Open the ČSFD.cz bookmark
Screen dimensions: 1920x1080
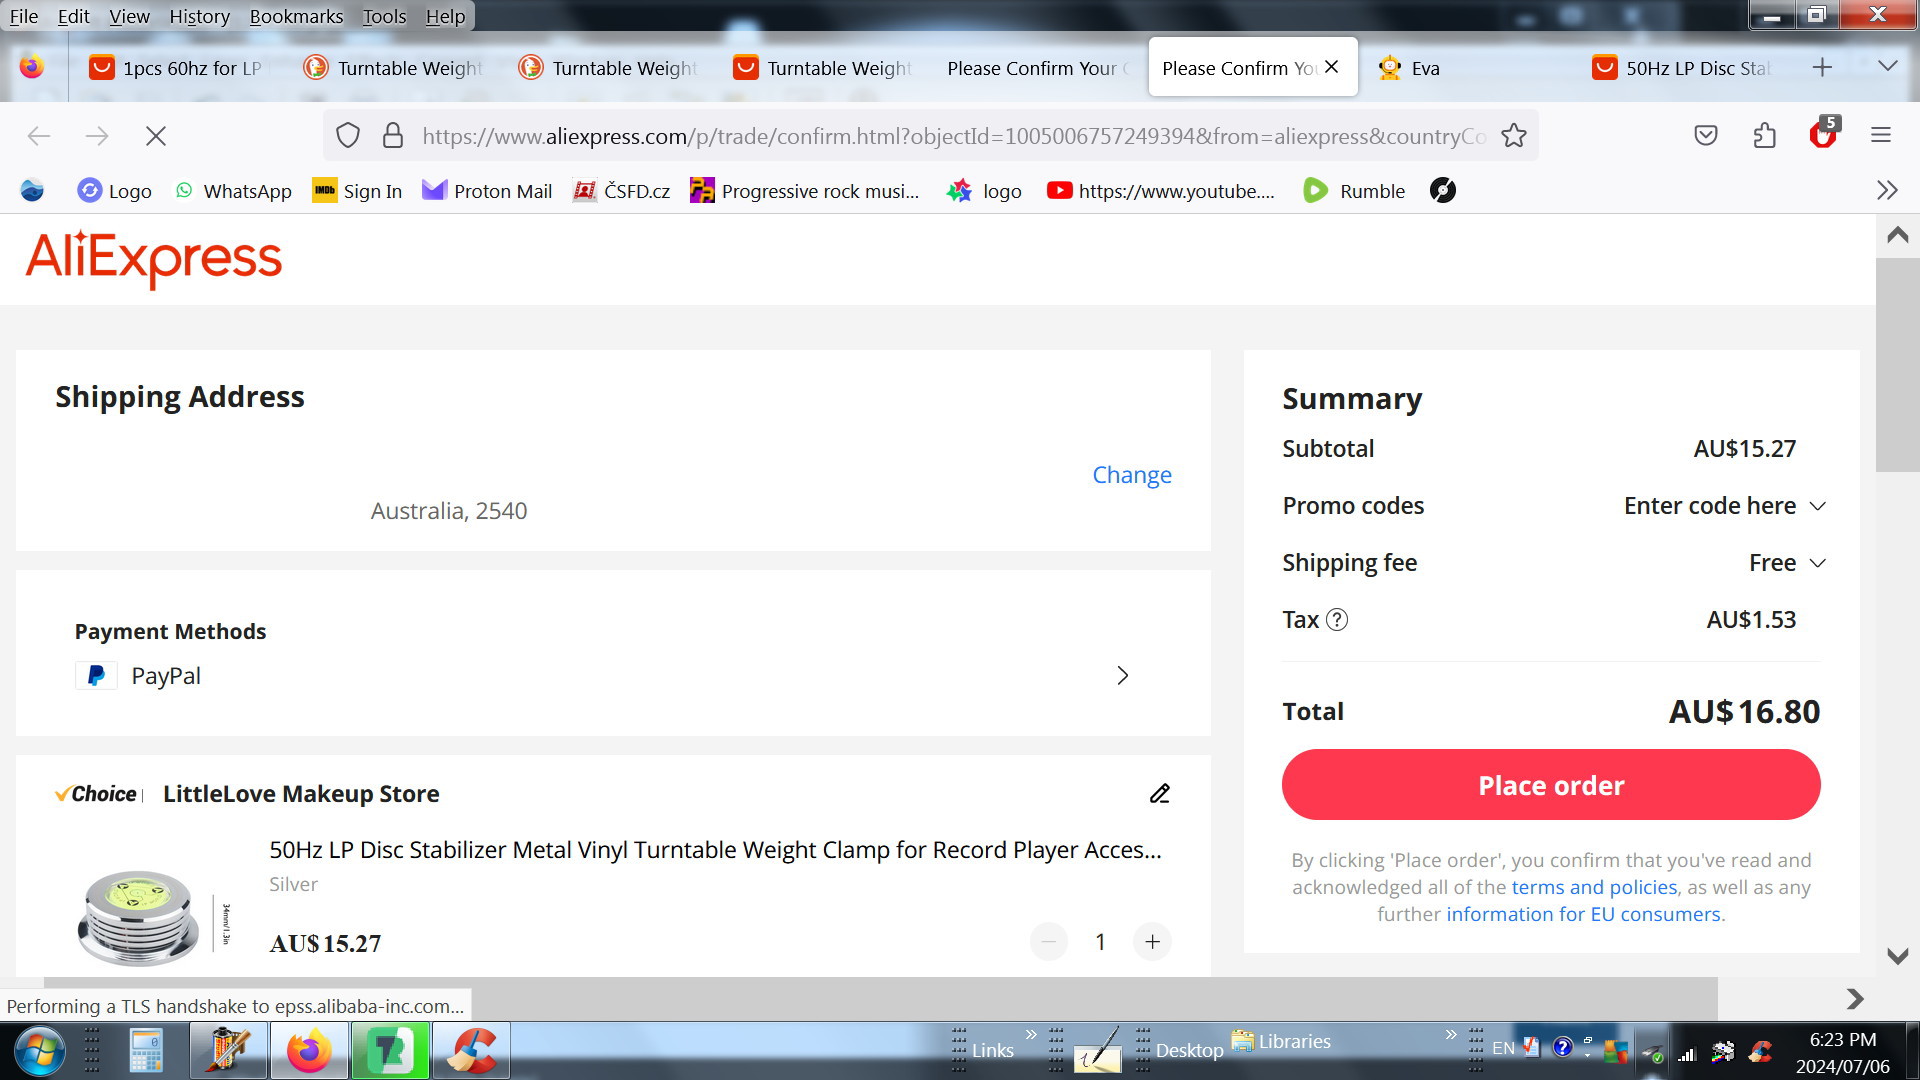pyautogui.click(x=621, y=191)
